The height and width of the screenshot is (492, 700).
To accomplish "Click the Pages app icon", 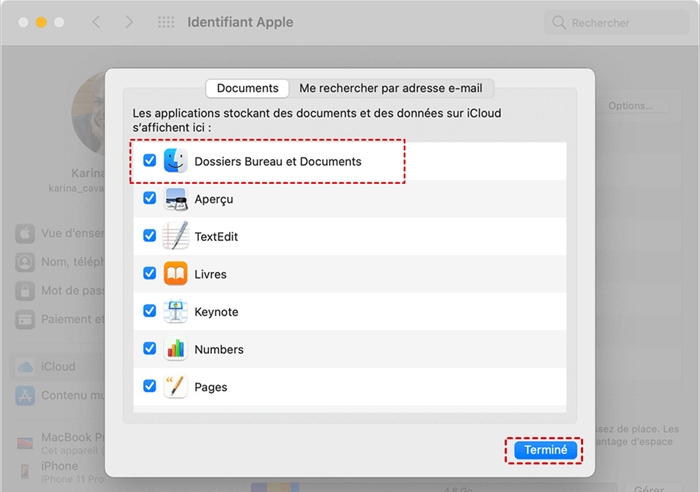I will (x=176, y=387).
